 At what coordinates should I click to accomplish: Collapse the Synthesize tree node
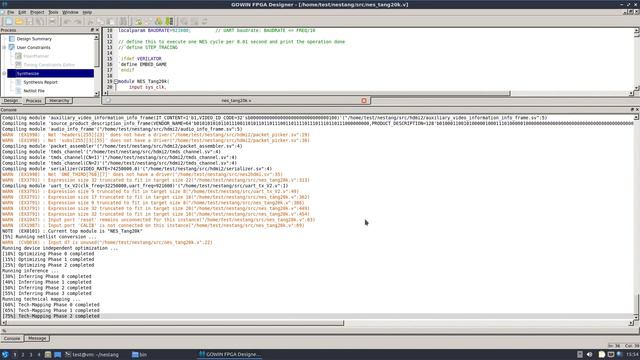click(x=4, y=73)
